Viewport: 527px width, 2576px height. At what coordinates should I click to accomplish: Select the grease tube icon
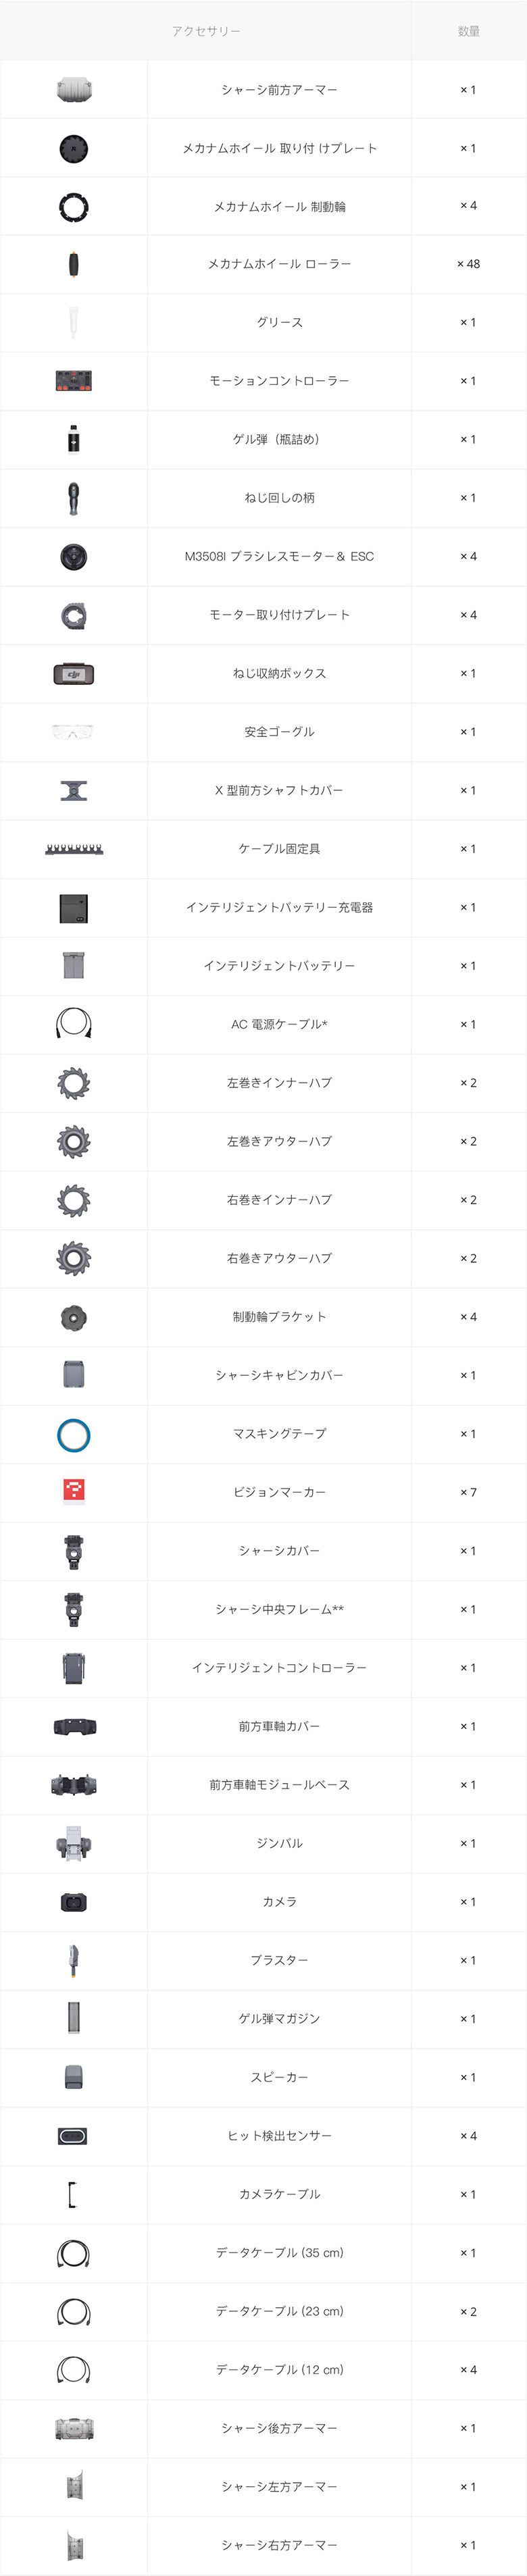point(74,322)
